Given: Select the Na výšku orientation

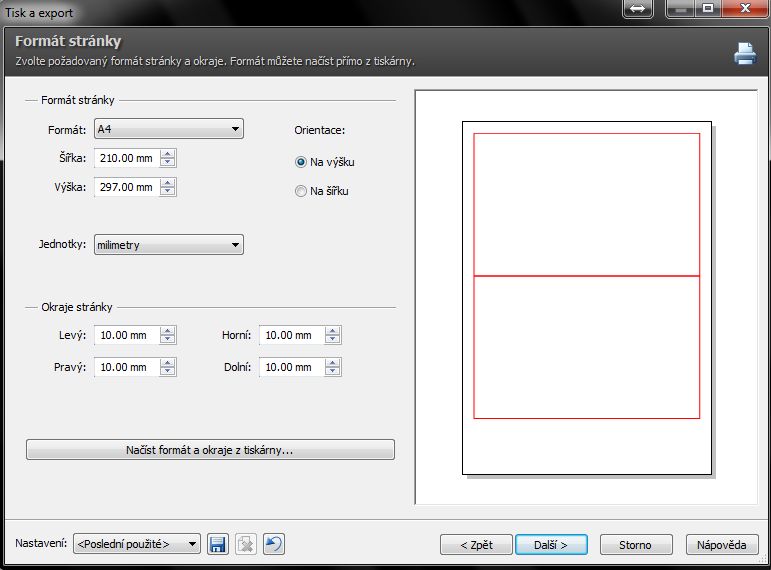Looking at the screenshot, I should pos(301,162).
